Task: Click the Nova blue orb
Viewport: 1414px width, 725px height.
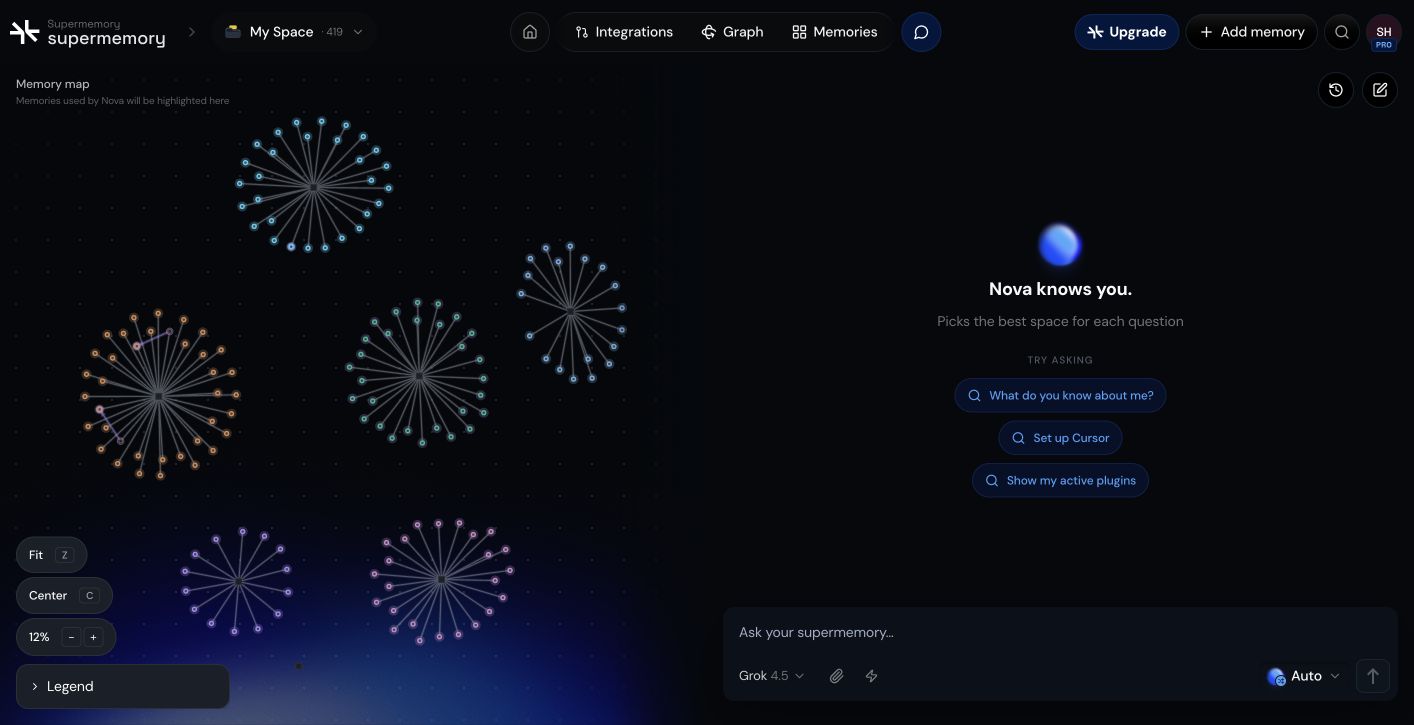Action: pyautogui.click(x=1060, y=245)
